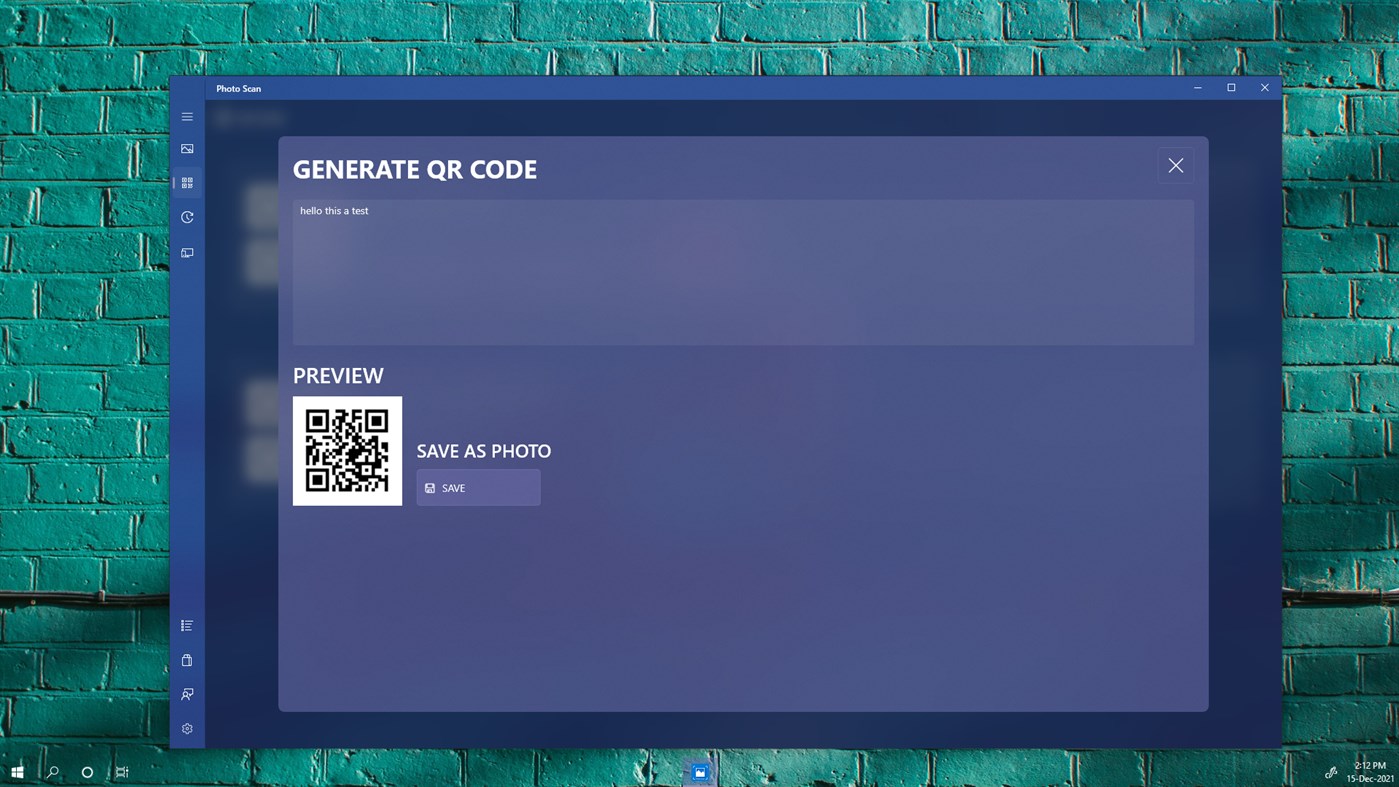Screen dimensions: 1399x787
Task: Open the results list icon
Action: (x=187, y=625)
